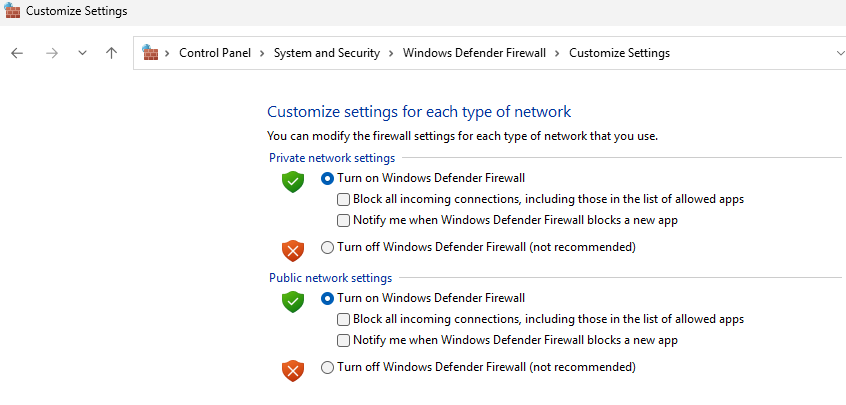Enable Notify me checkbox under Public network

pyautogui.click(x=343, y=340)
